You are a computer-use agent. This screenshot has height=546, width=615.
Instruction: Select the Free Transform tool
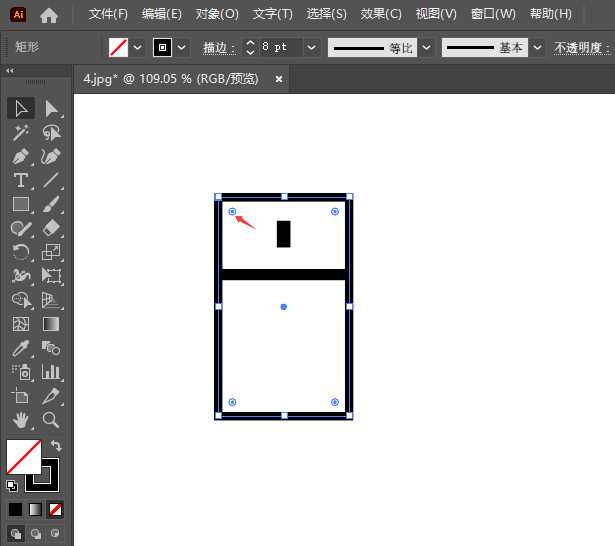[x=51, y=276]
